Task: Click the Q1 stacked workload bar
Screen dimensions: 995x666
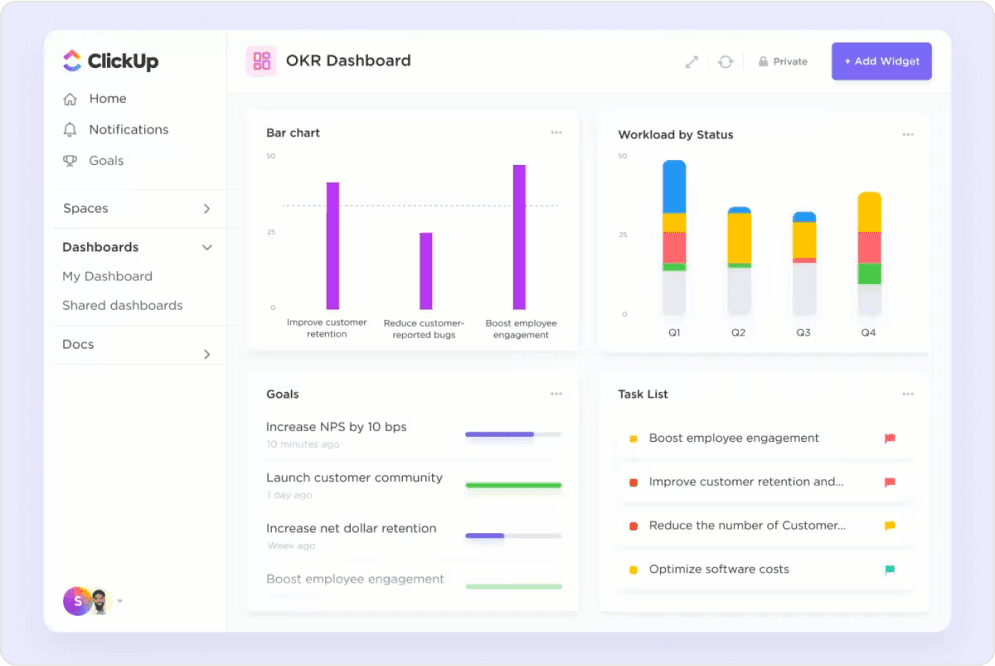Action: 674,238
